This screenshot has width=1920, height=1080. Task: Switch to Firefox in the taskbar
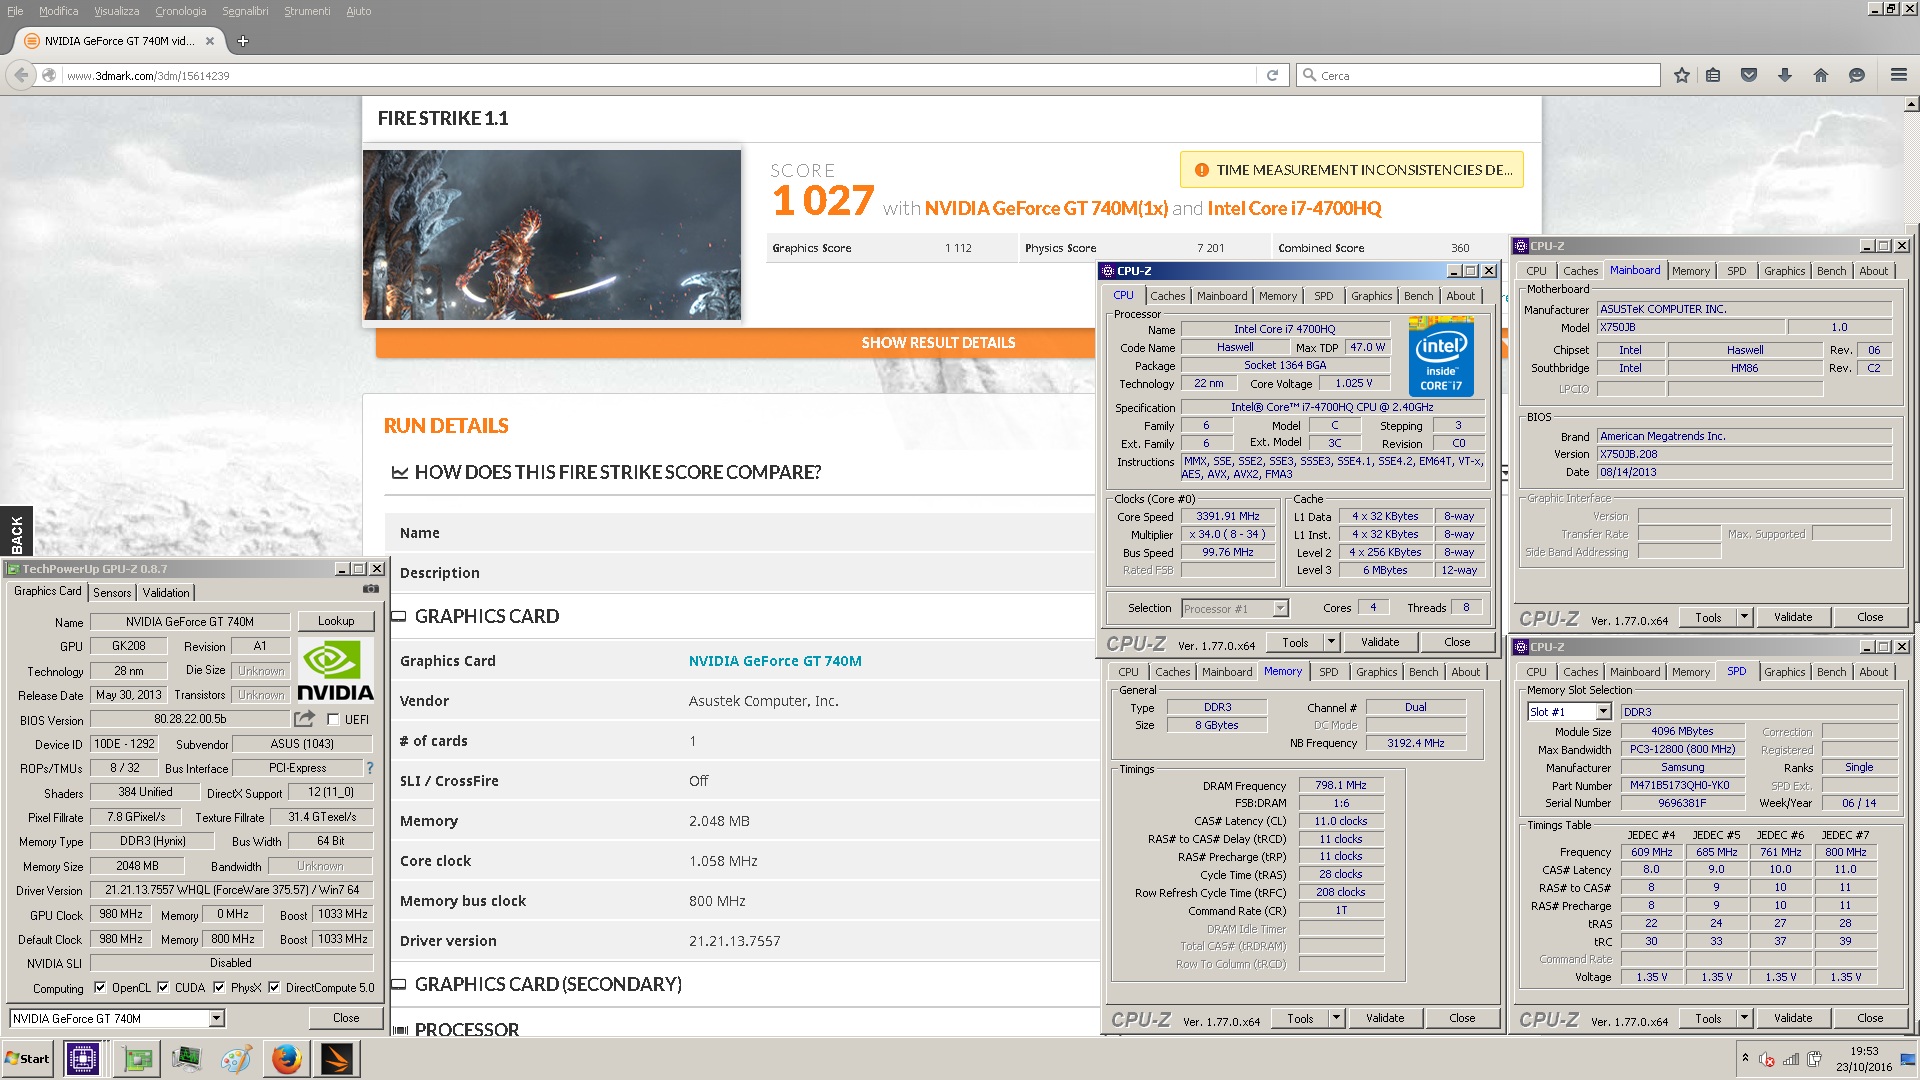(x=286, y=1059)
